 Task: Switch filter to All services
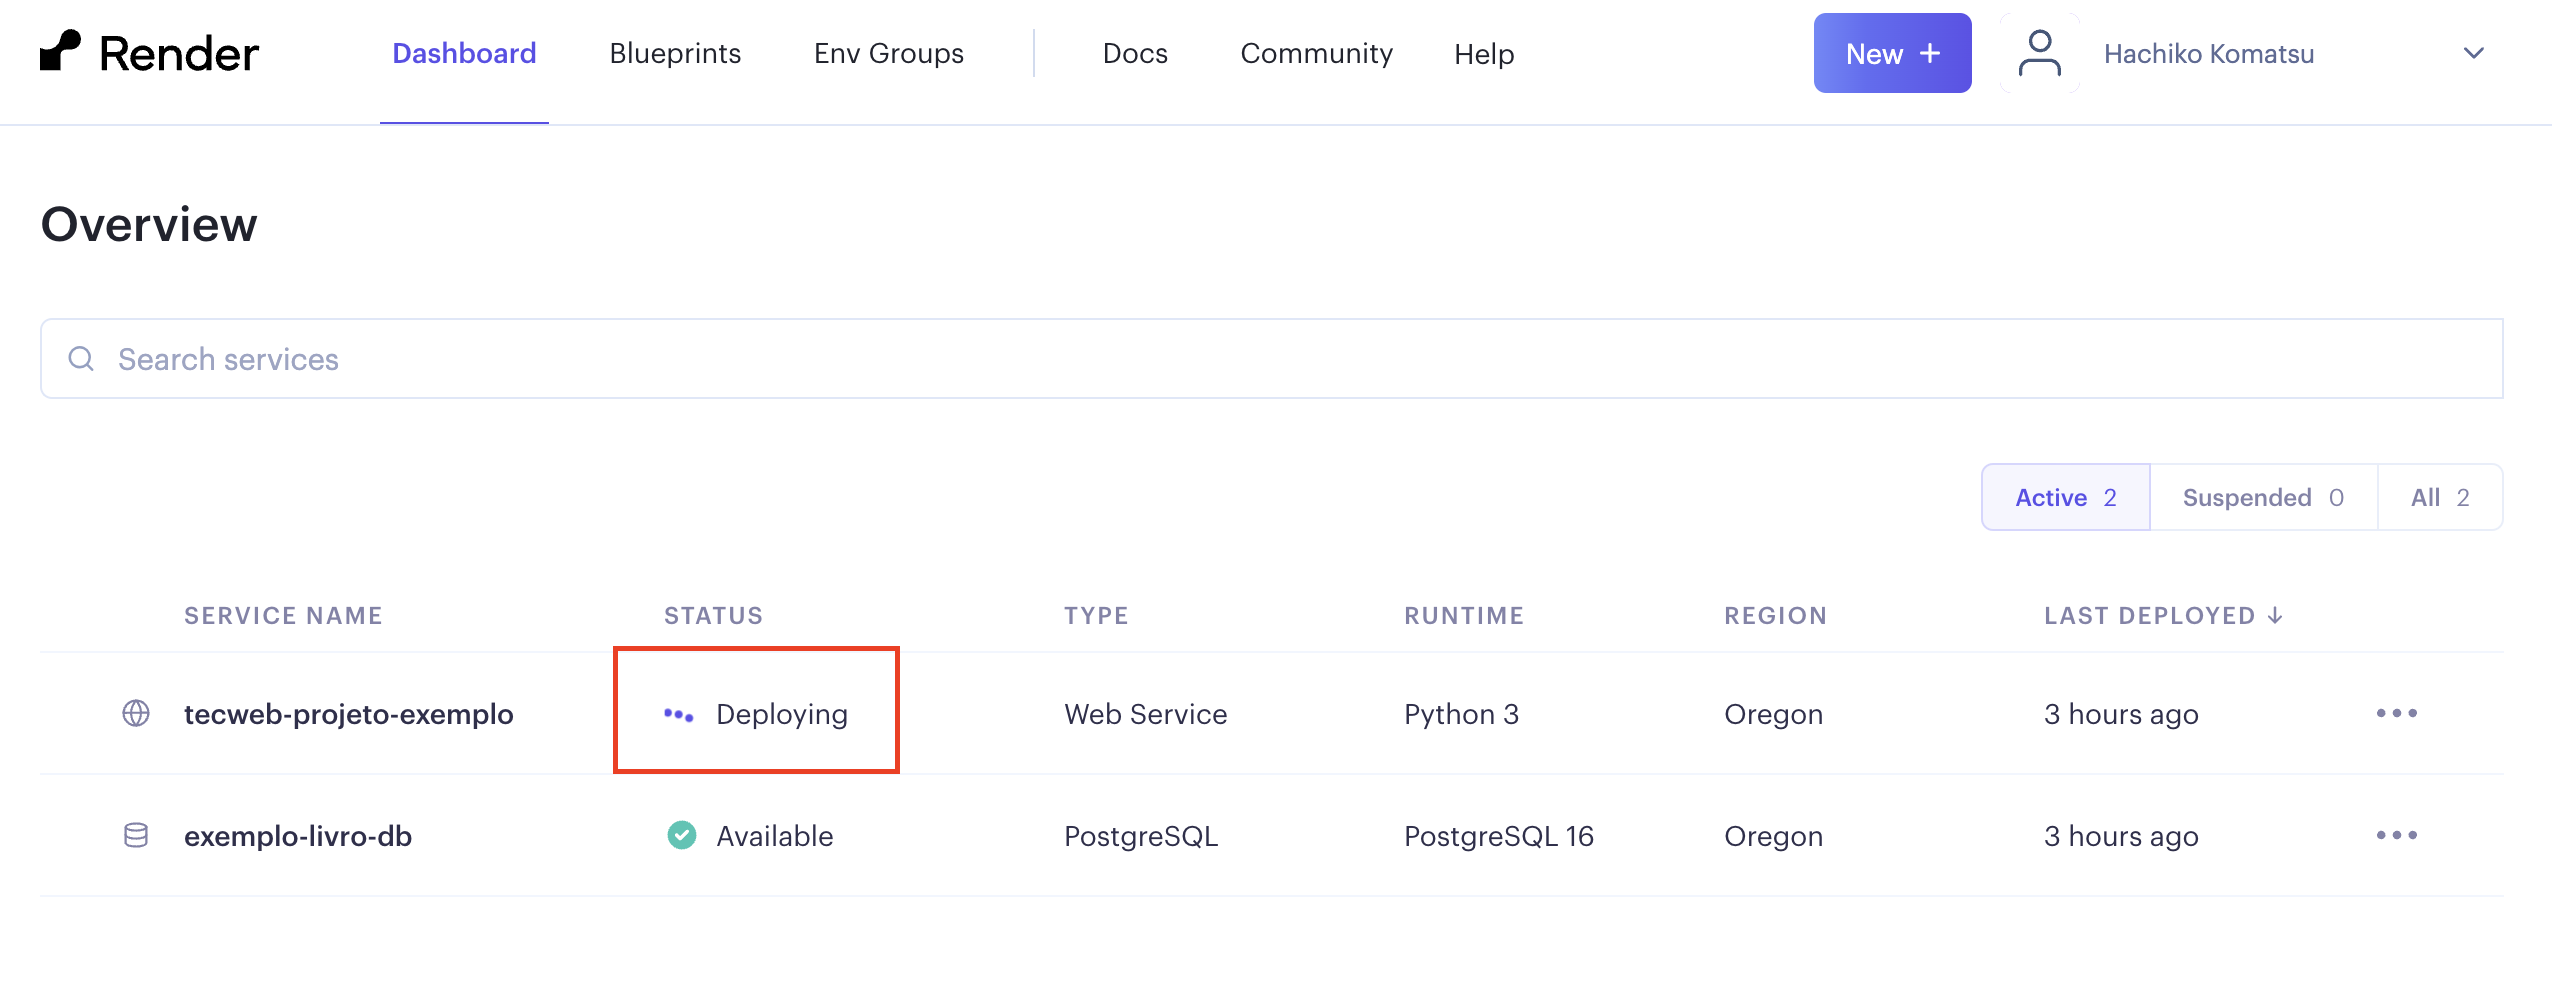[2439, 497]
